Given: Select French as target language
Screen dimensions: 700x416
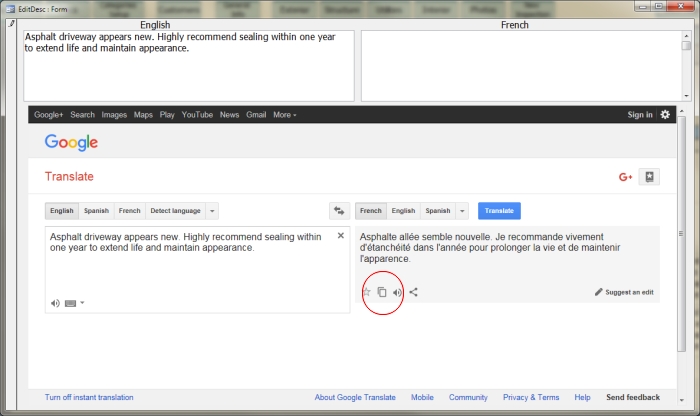Looking at the screenshot, I should [371, 211].
